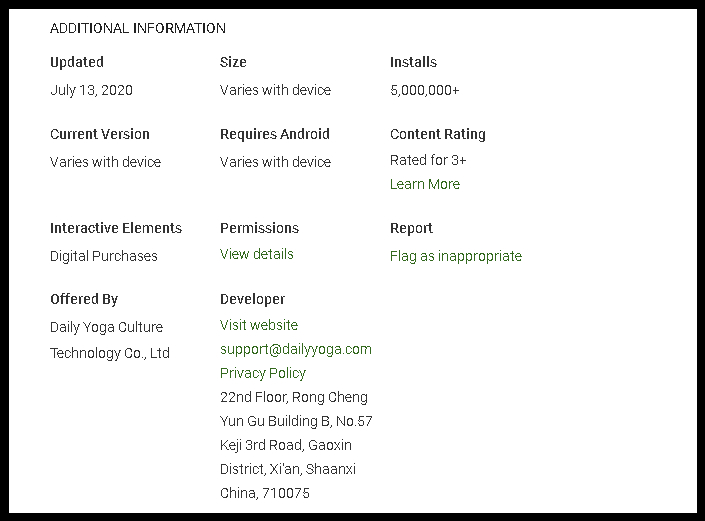
Task: Click Daily Yoga Culture offered-by name
Action: (x=107, y=327)
